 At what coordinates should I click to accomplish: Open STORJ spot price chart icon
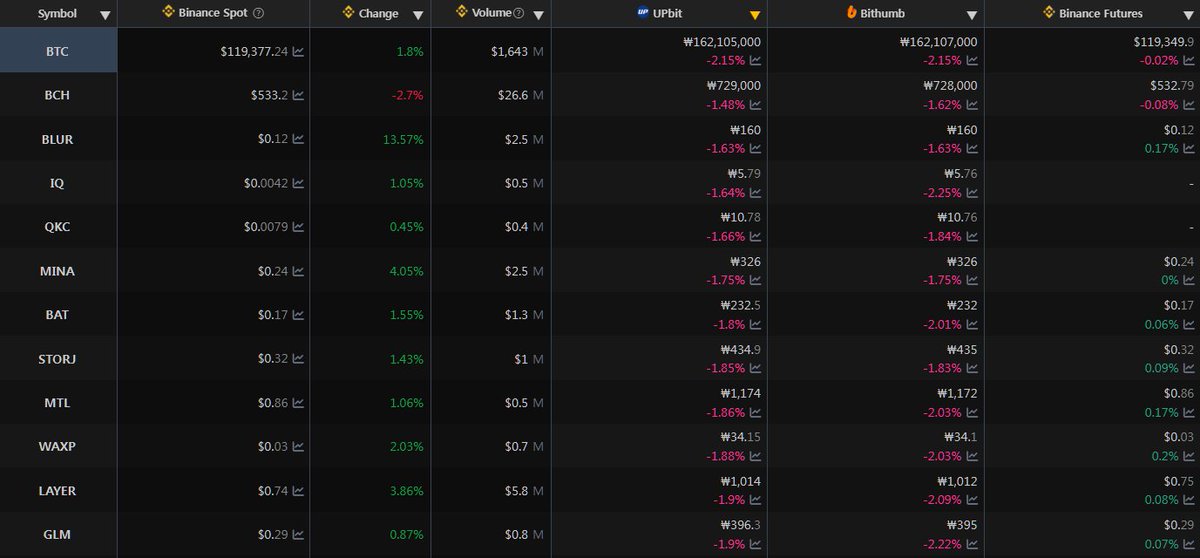(298, 359)
